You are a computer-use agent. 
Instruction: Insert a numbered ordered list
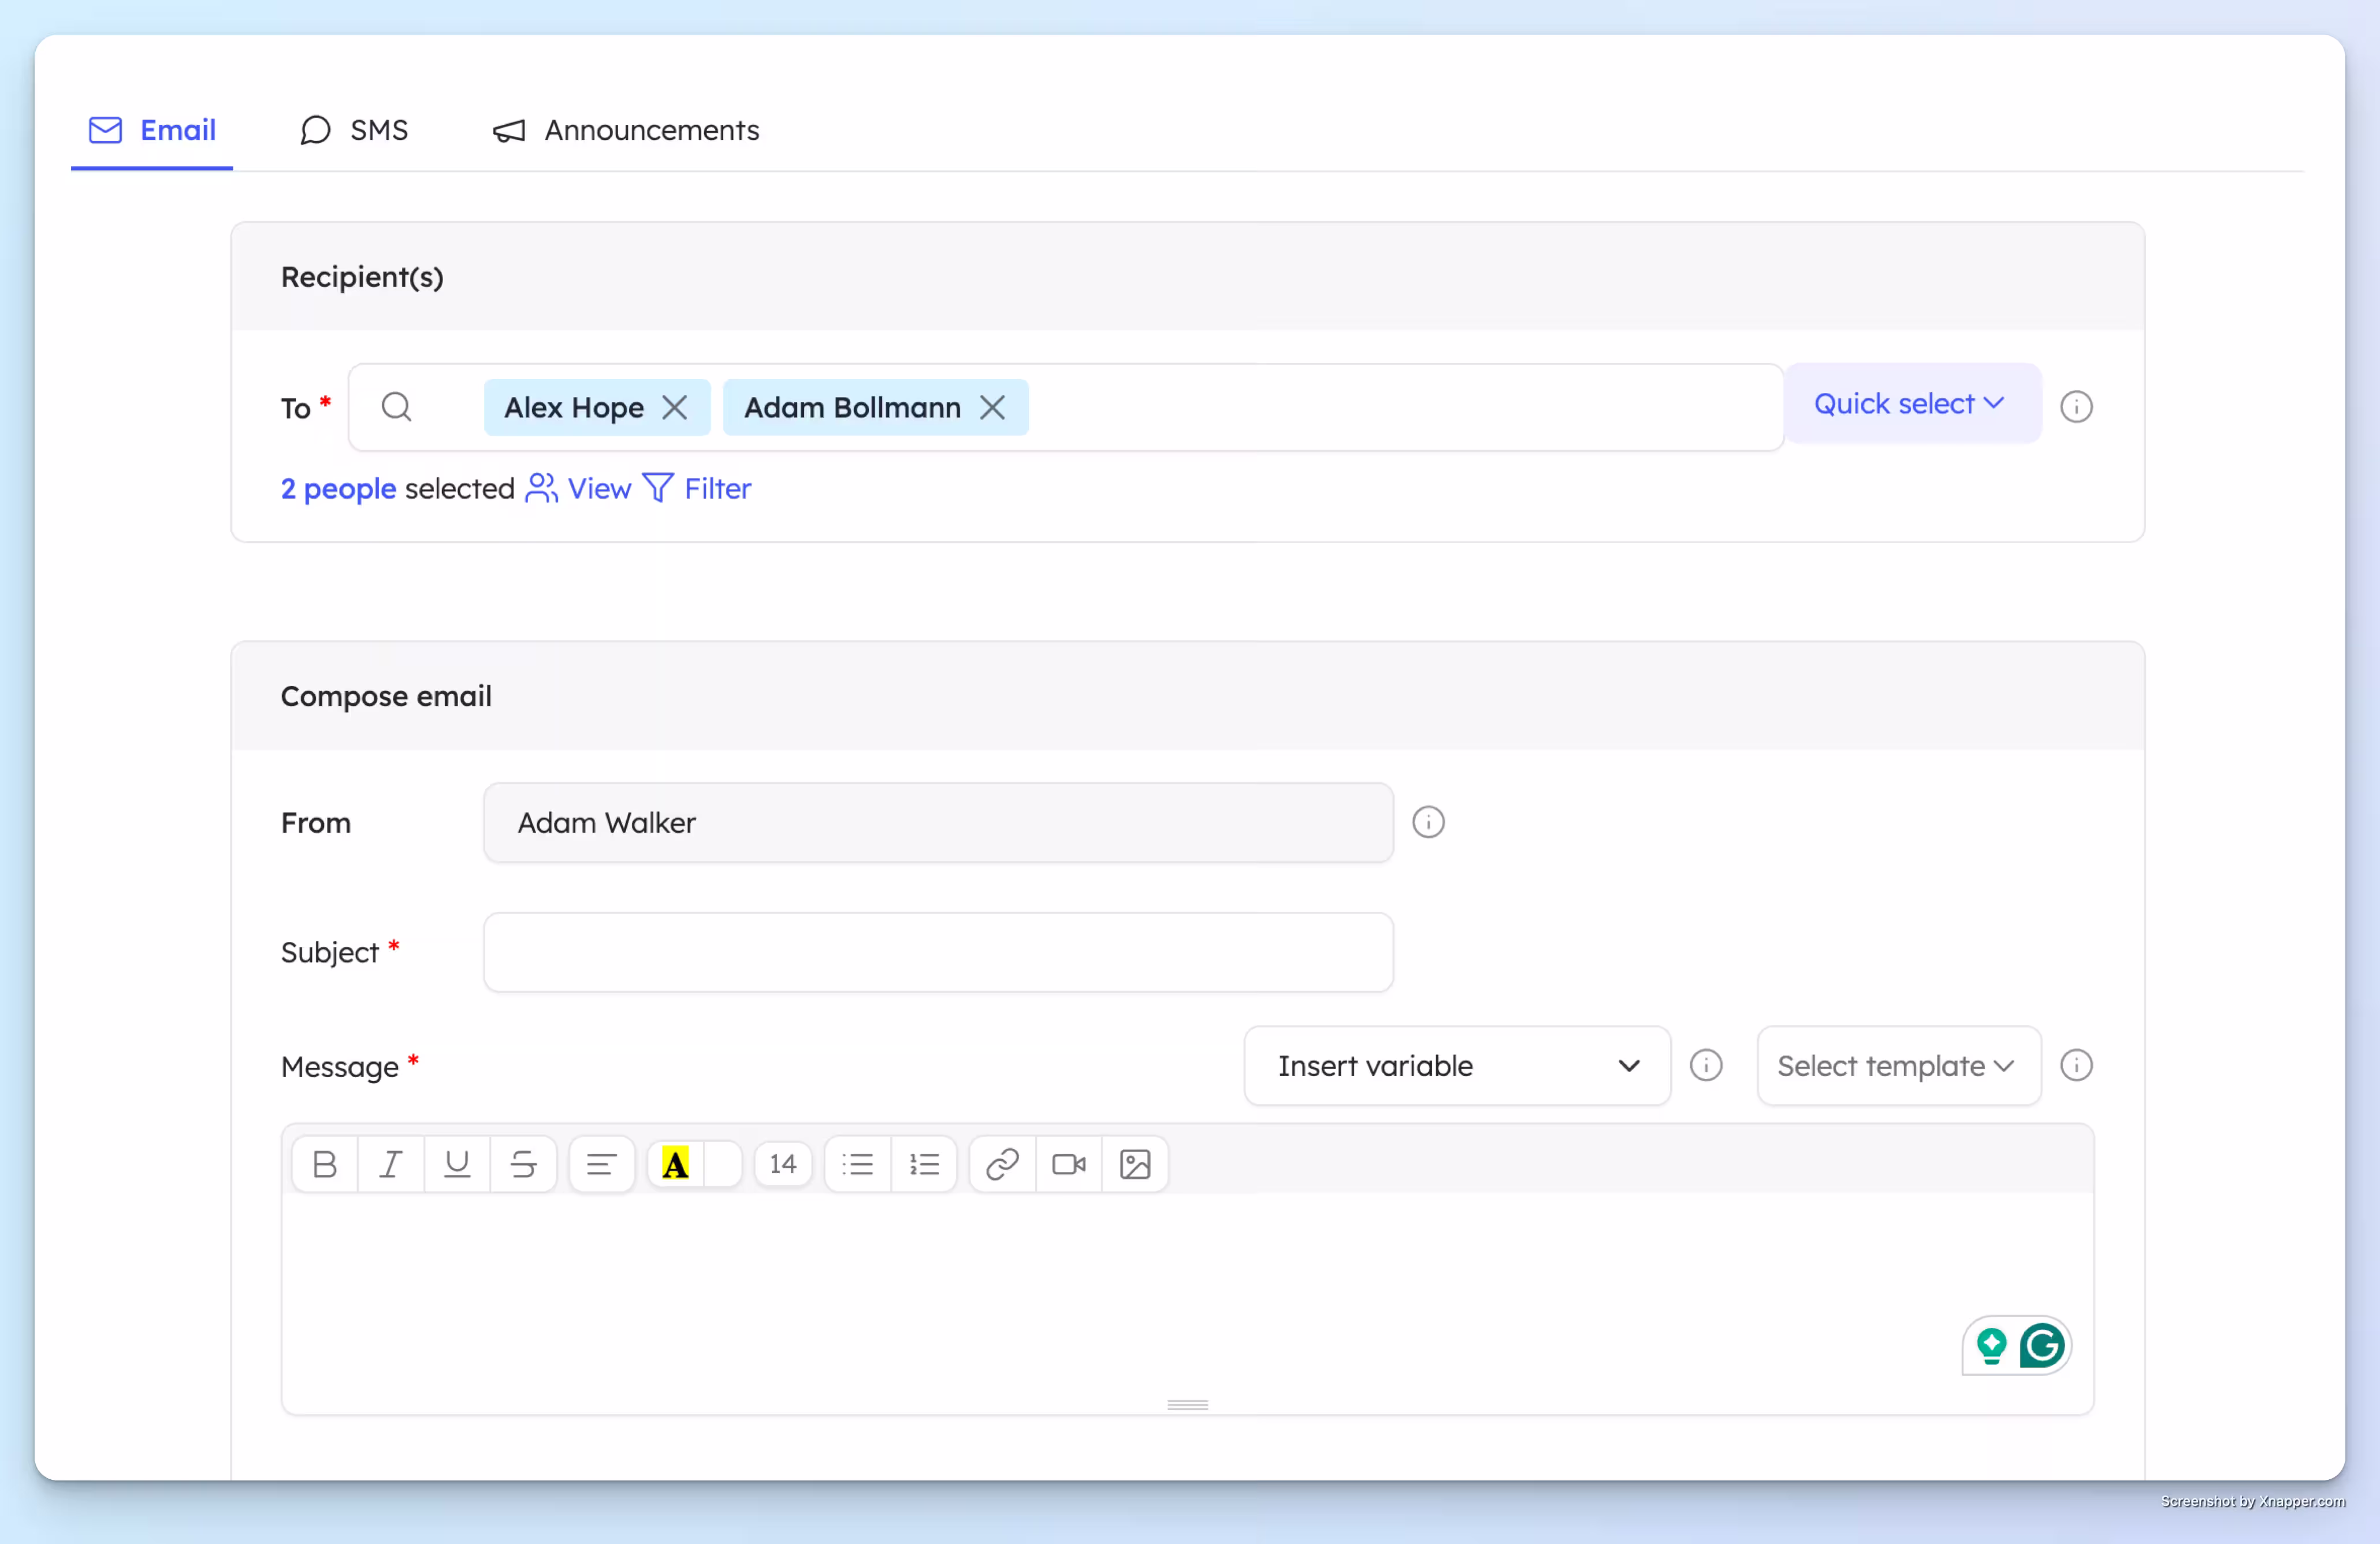coord(924,1164)
